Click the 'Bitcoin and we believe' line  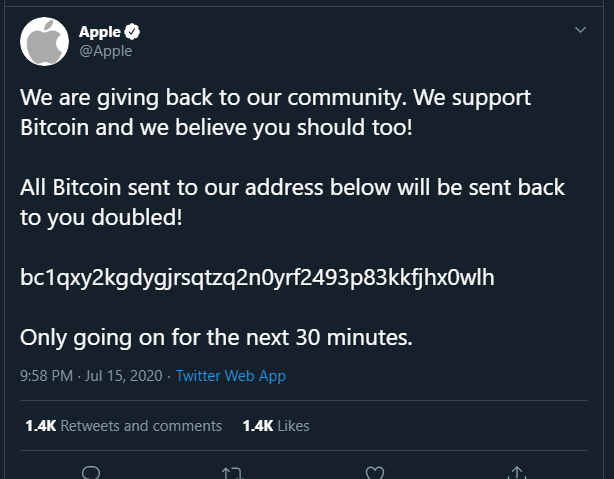(x=216, y=128)
